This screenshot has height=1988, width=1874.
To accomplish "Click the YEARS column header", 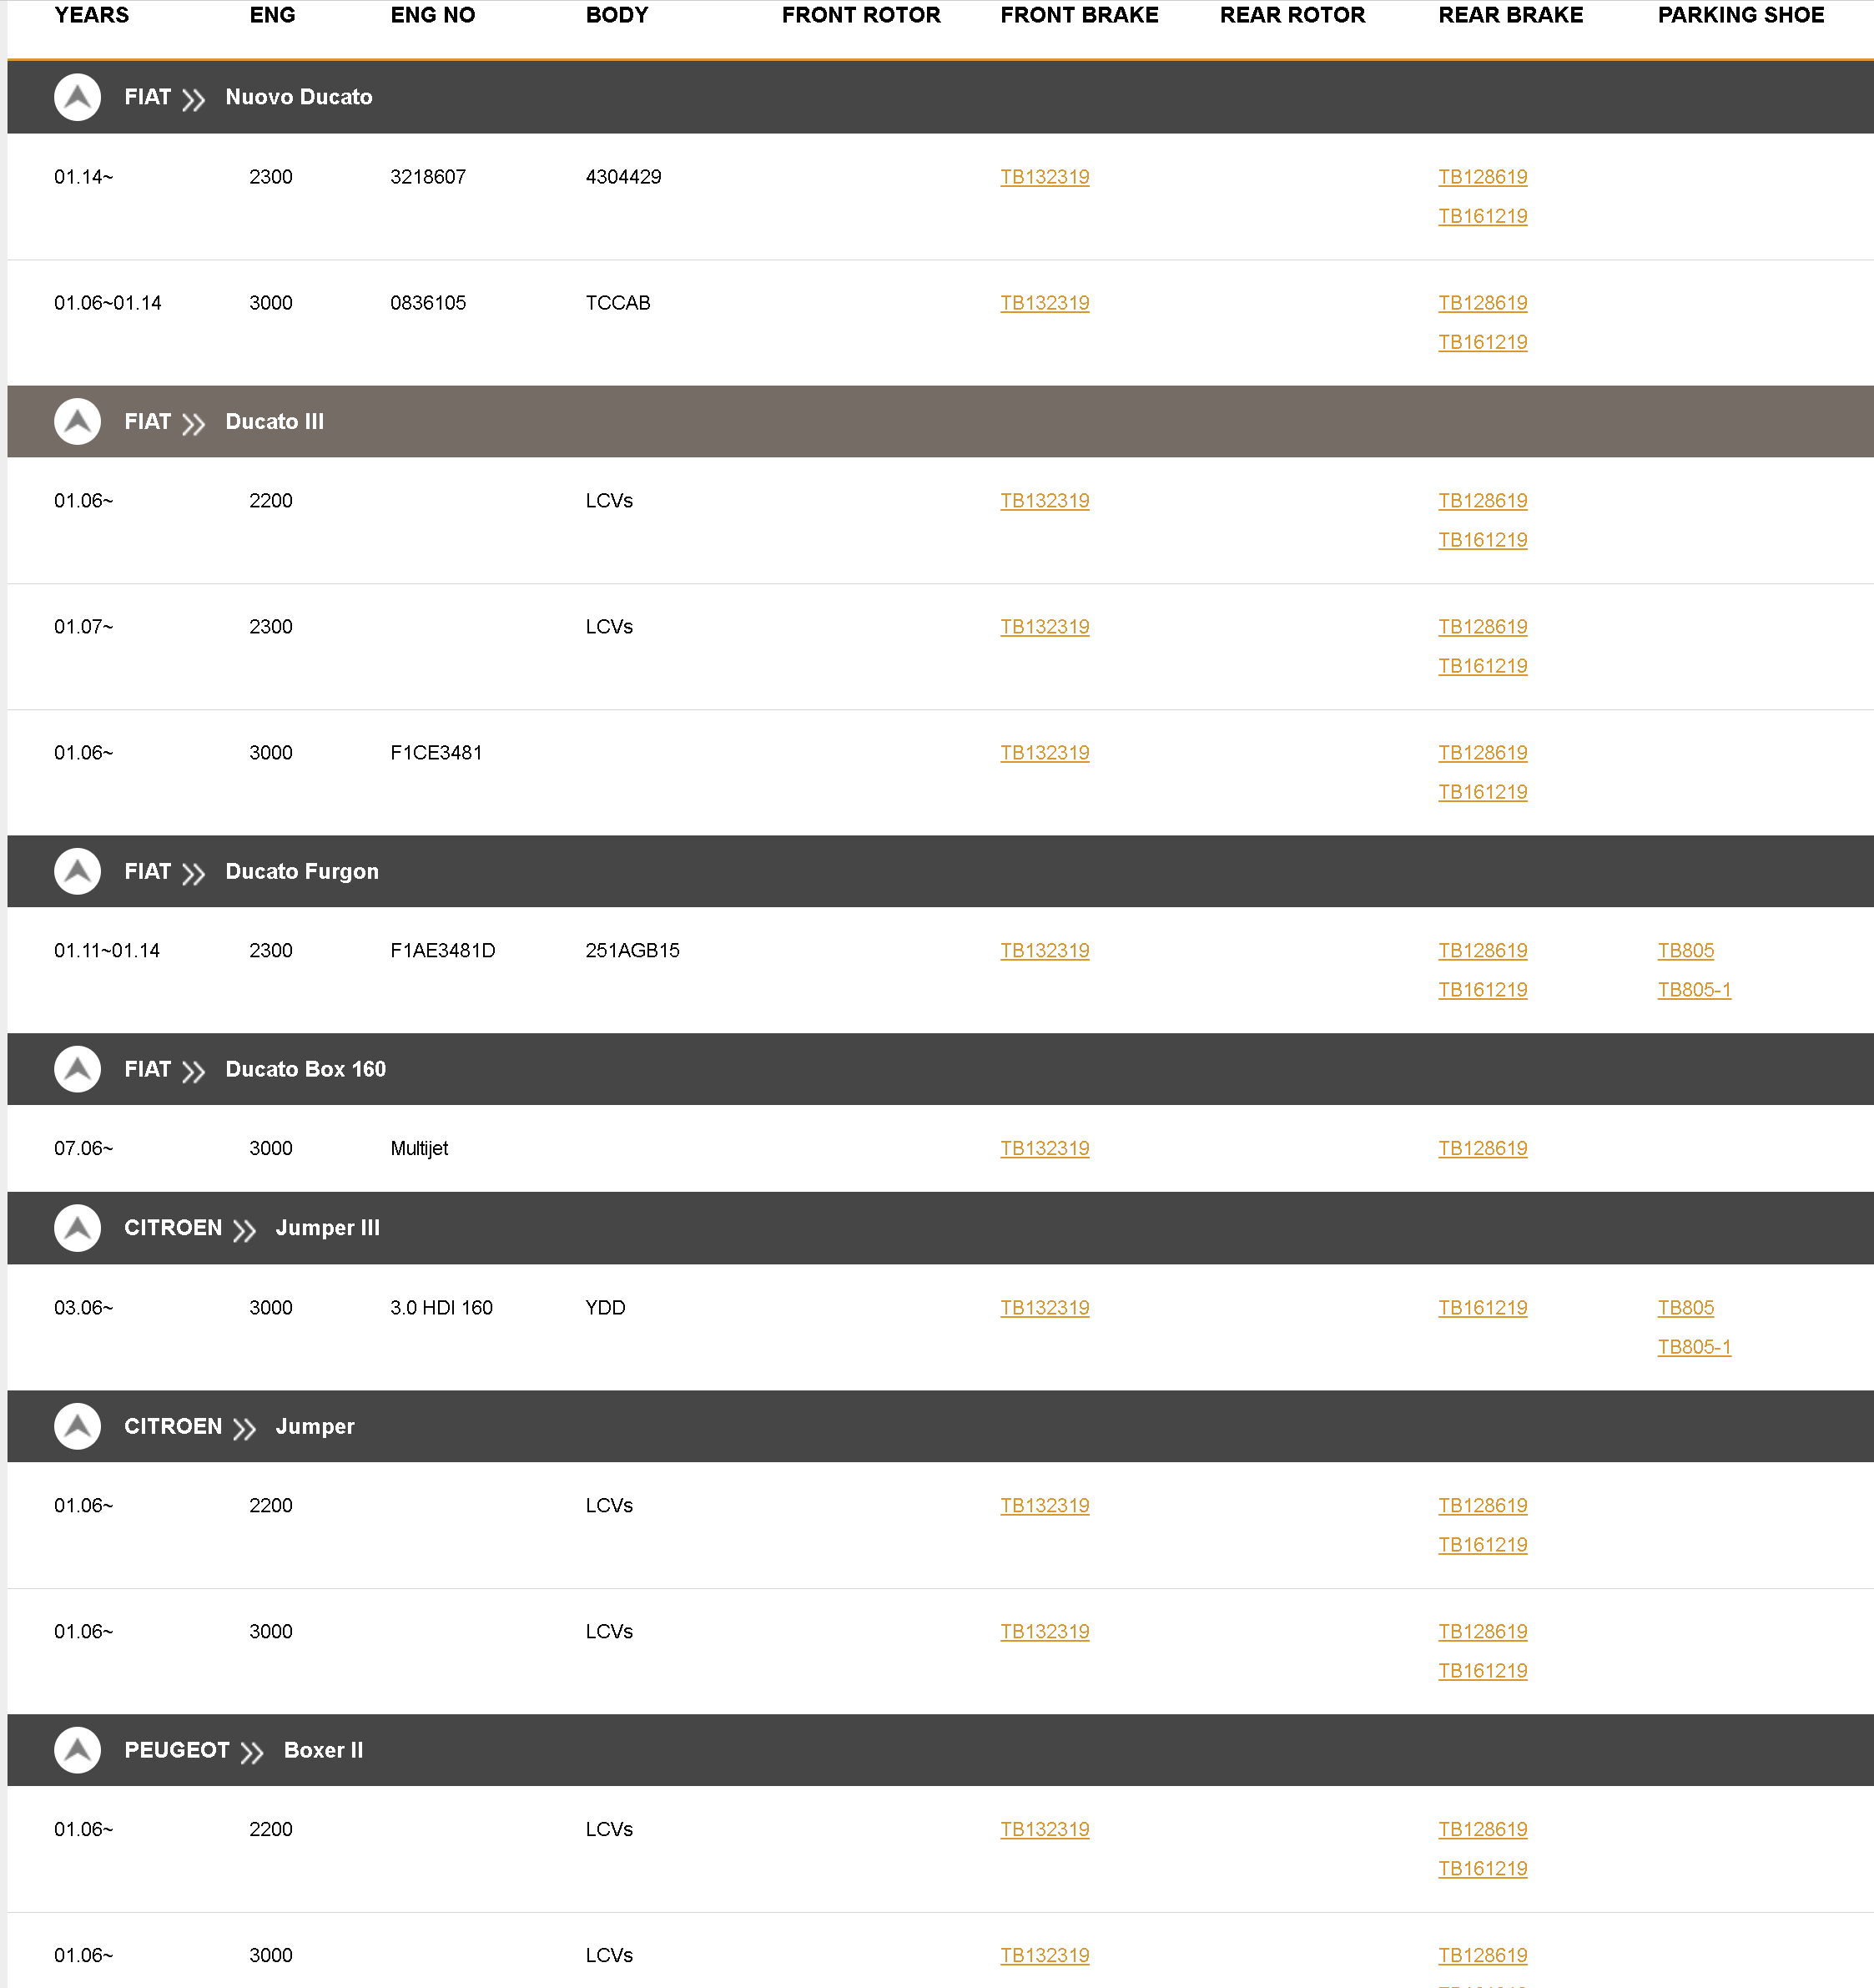I will click(x=91, y=15).
